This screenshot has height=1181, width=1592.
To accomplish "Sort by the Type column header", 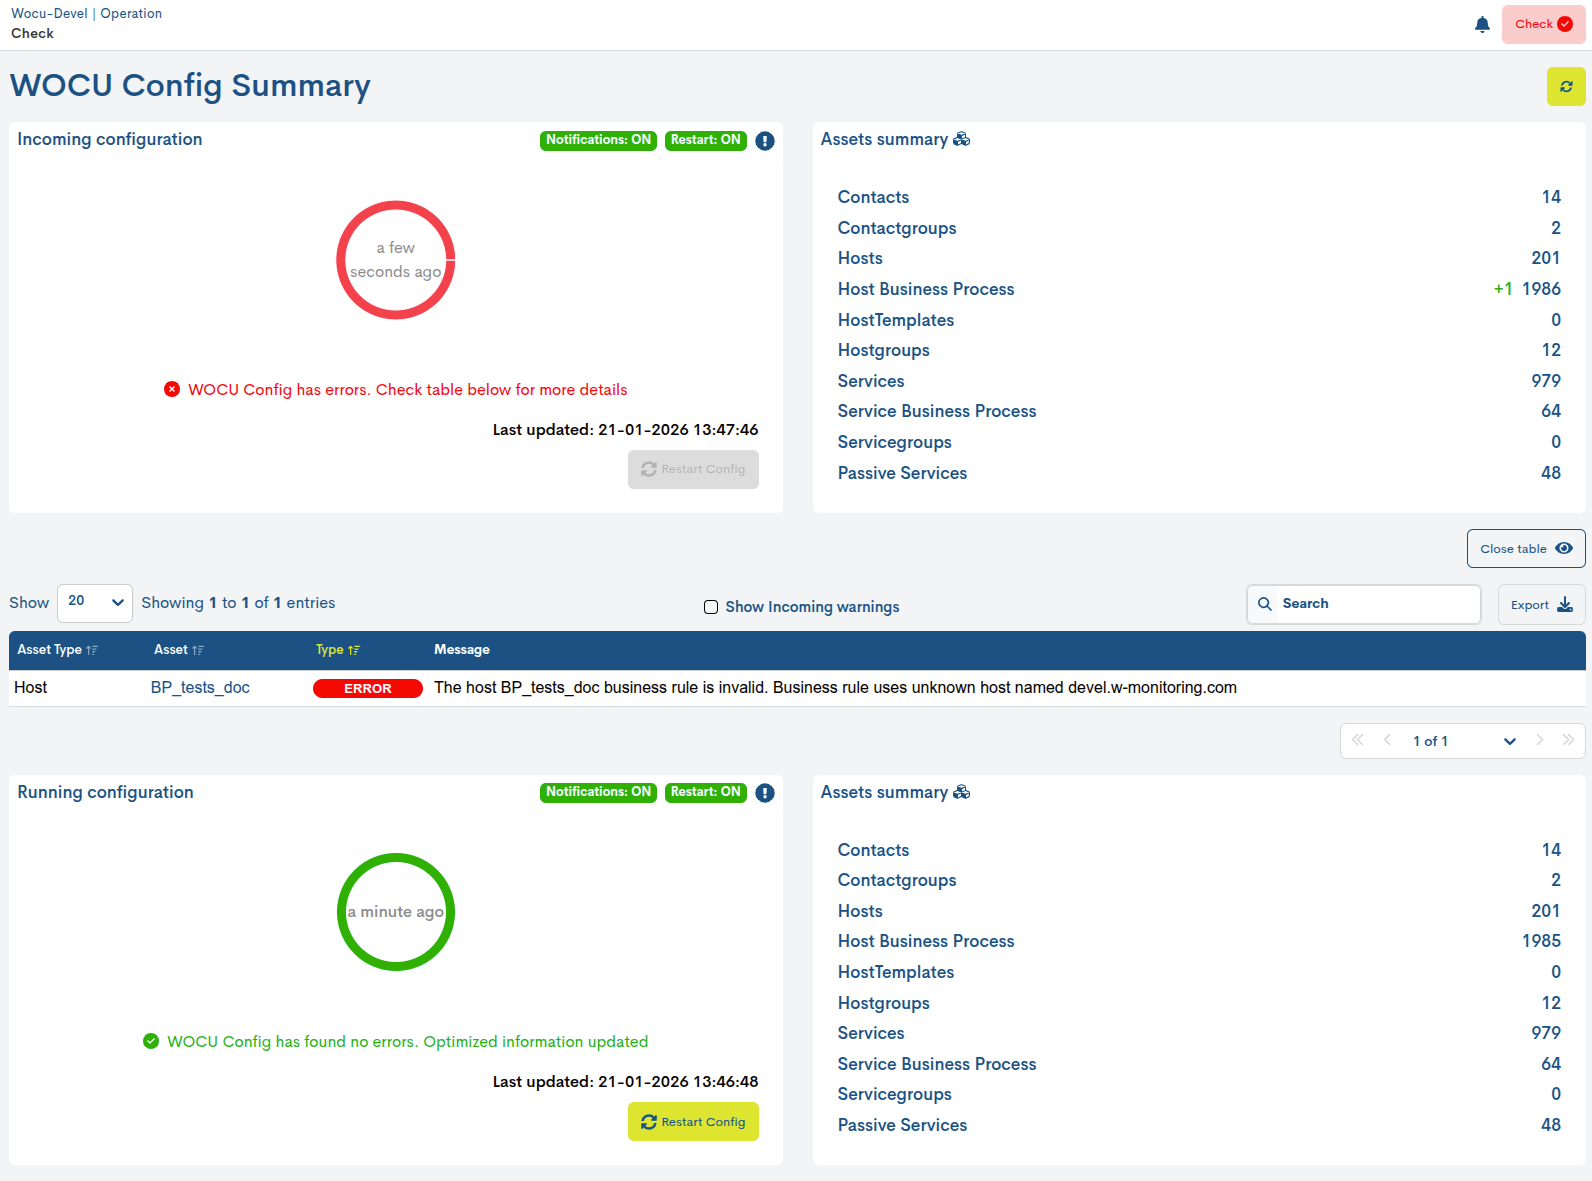I will (x=337, y=650).
